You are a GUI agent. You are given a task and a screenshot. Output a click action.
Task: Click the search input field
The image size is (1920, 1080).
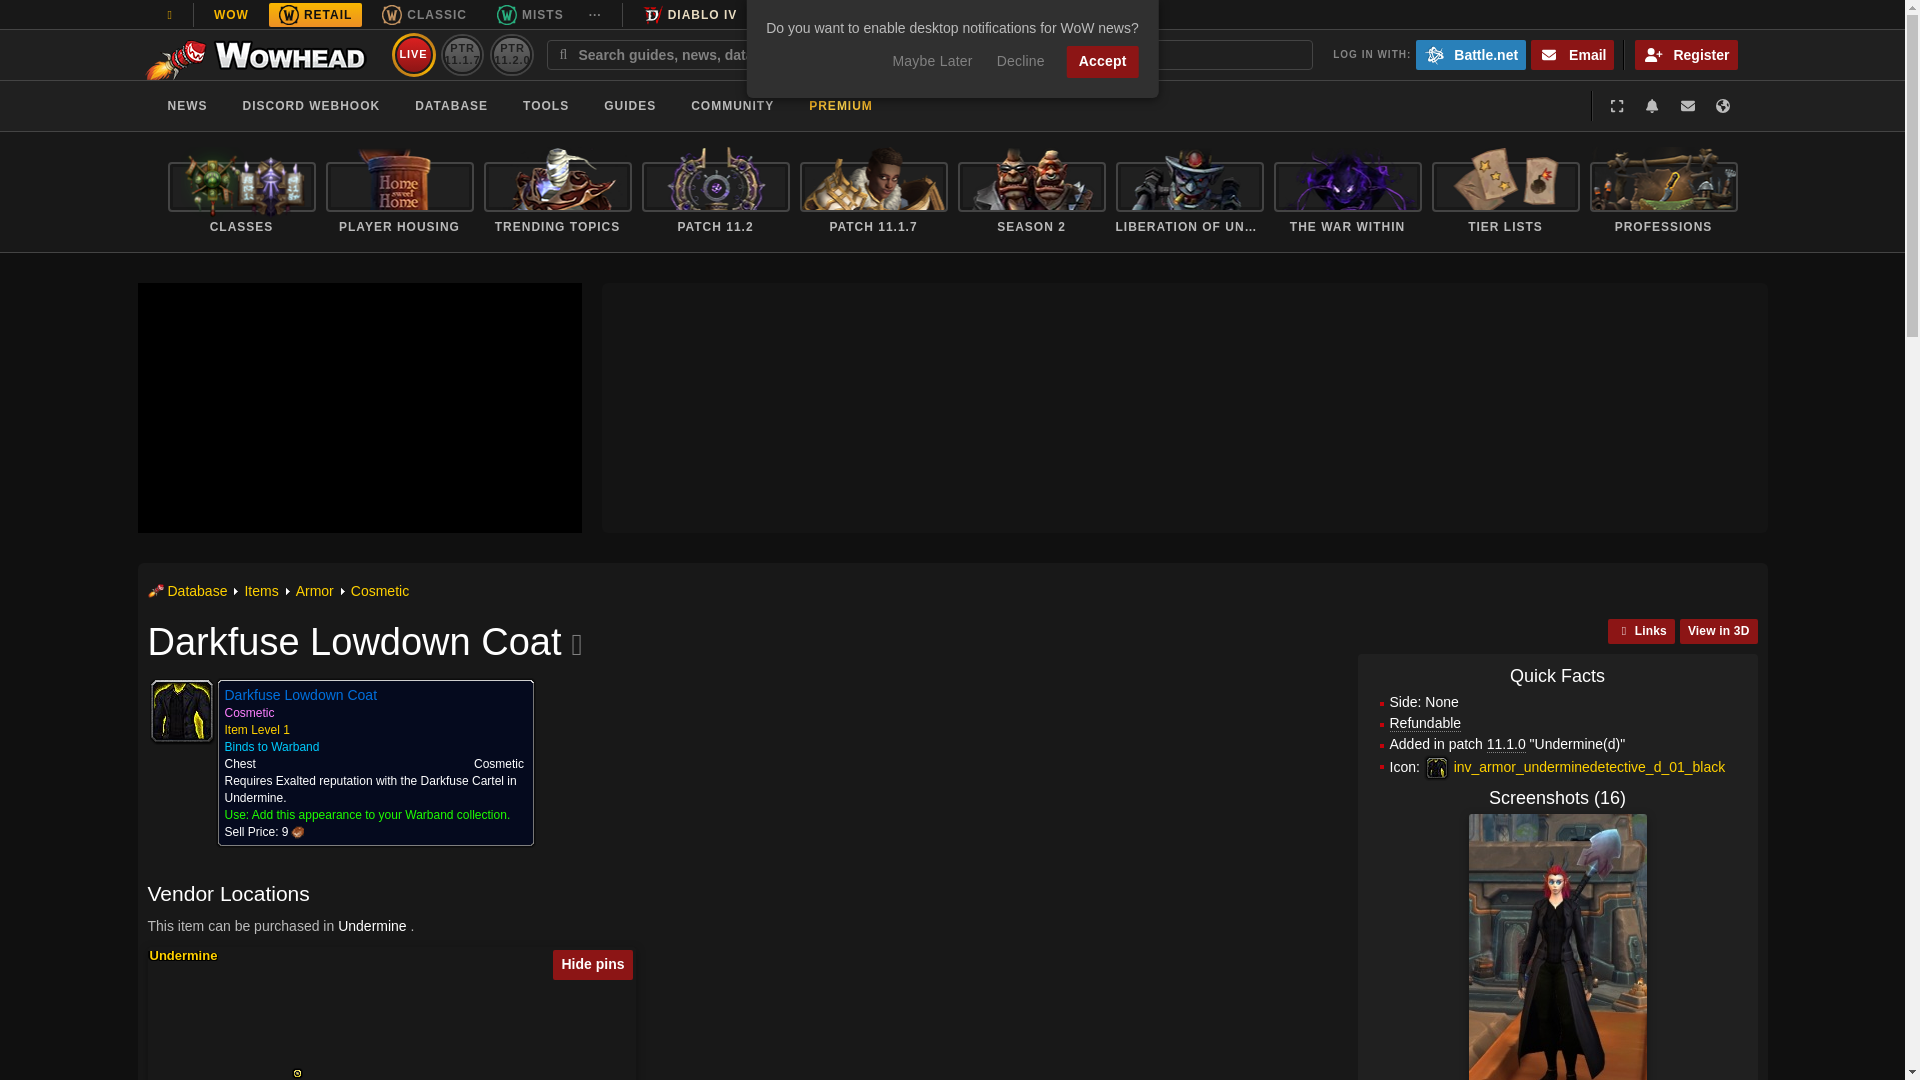pos(930,55)
